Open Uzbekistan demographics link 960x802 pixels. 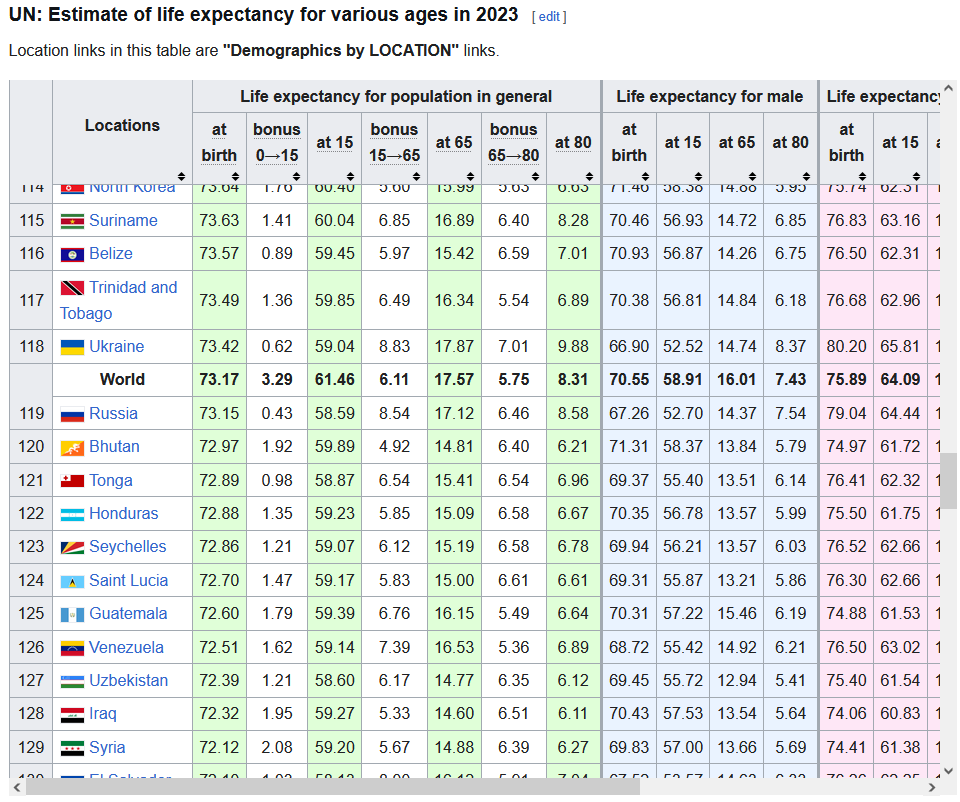[129, 680]
